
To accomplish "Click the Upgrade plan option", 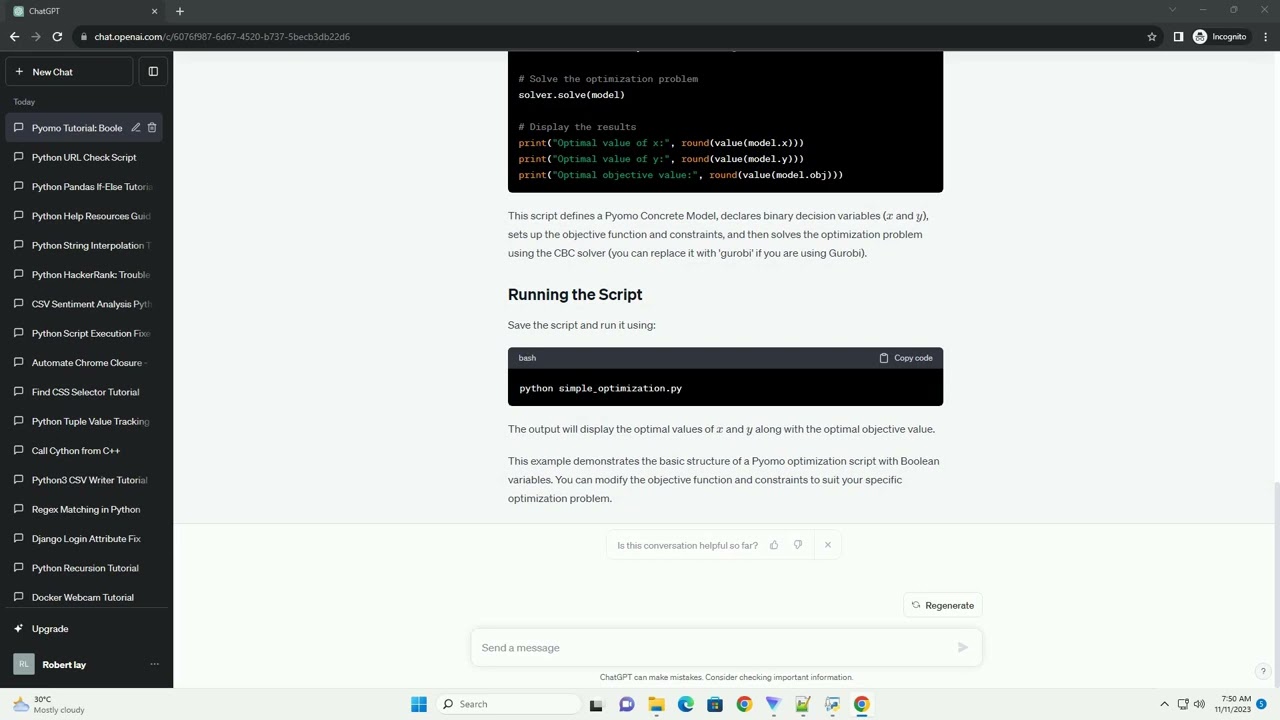I will point(86,629).
